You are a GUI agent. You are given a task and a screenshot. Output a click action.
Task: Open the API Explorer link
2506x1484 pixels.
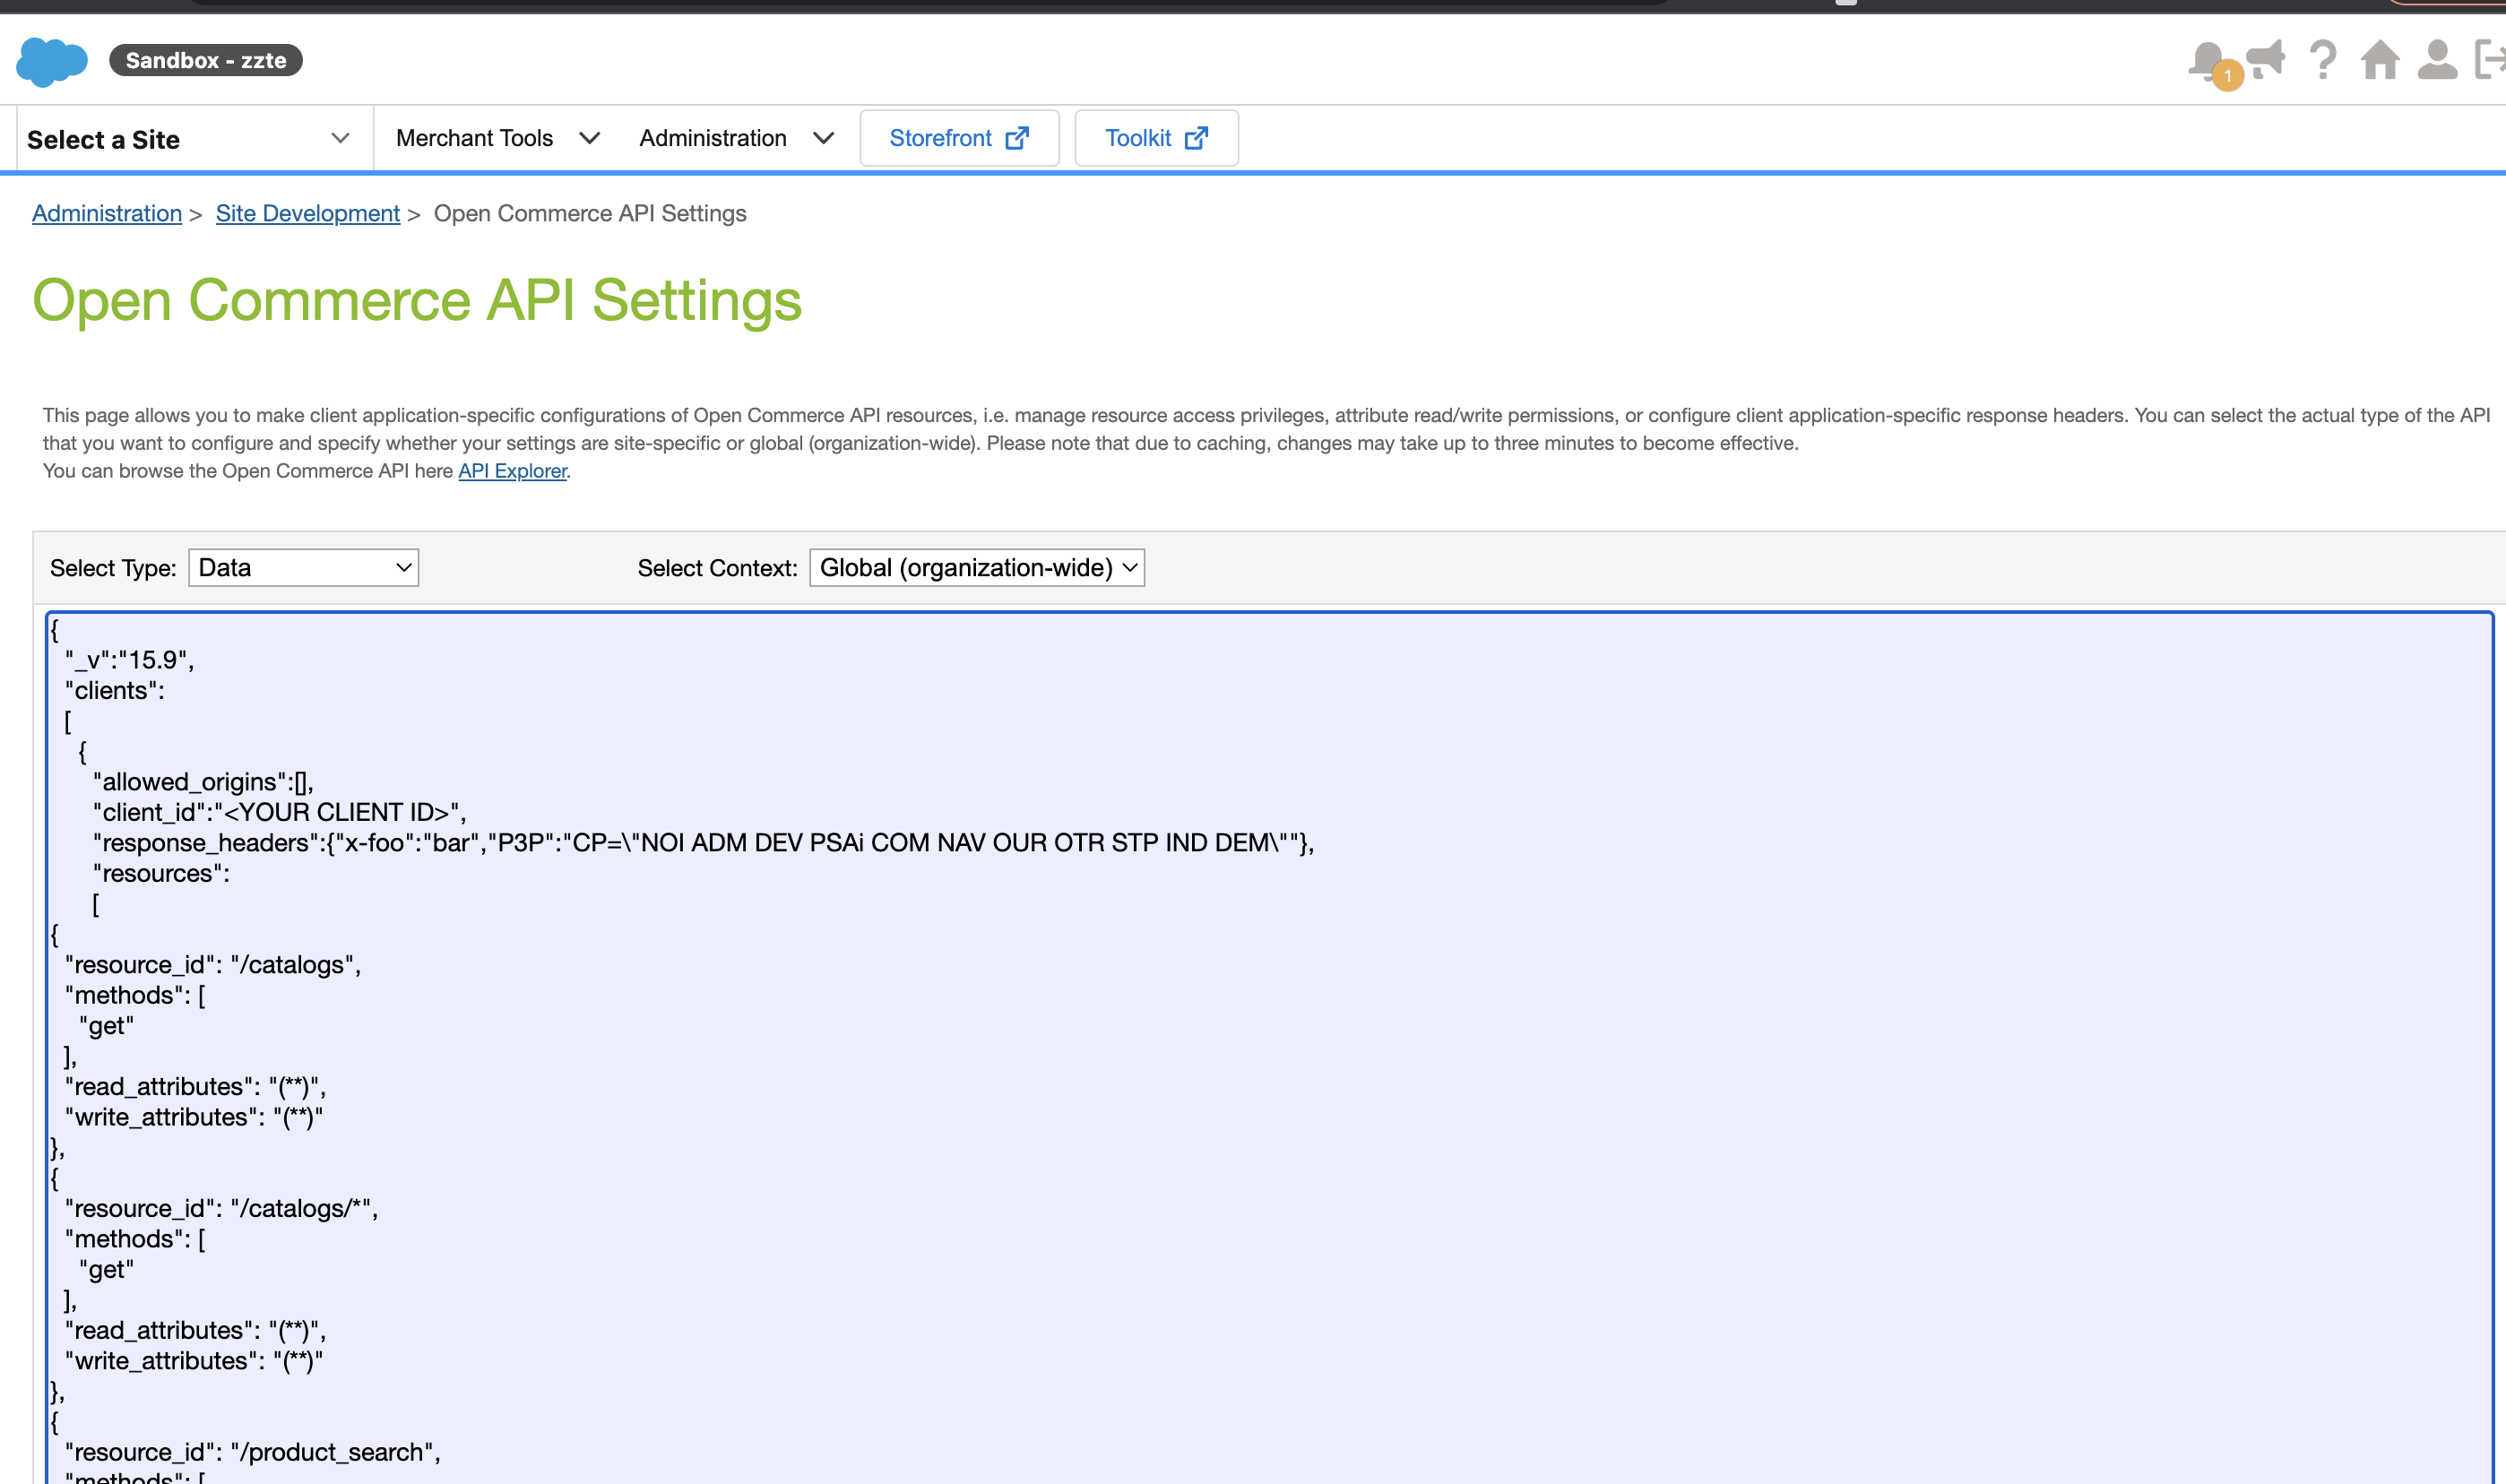pos(512,471)
